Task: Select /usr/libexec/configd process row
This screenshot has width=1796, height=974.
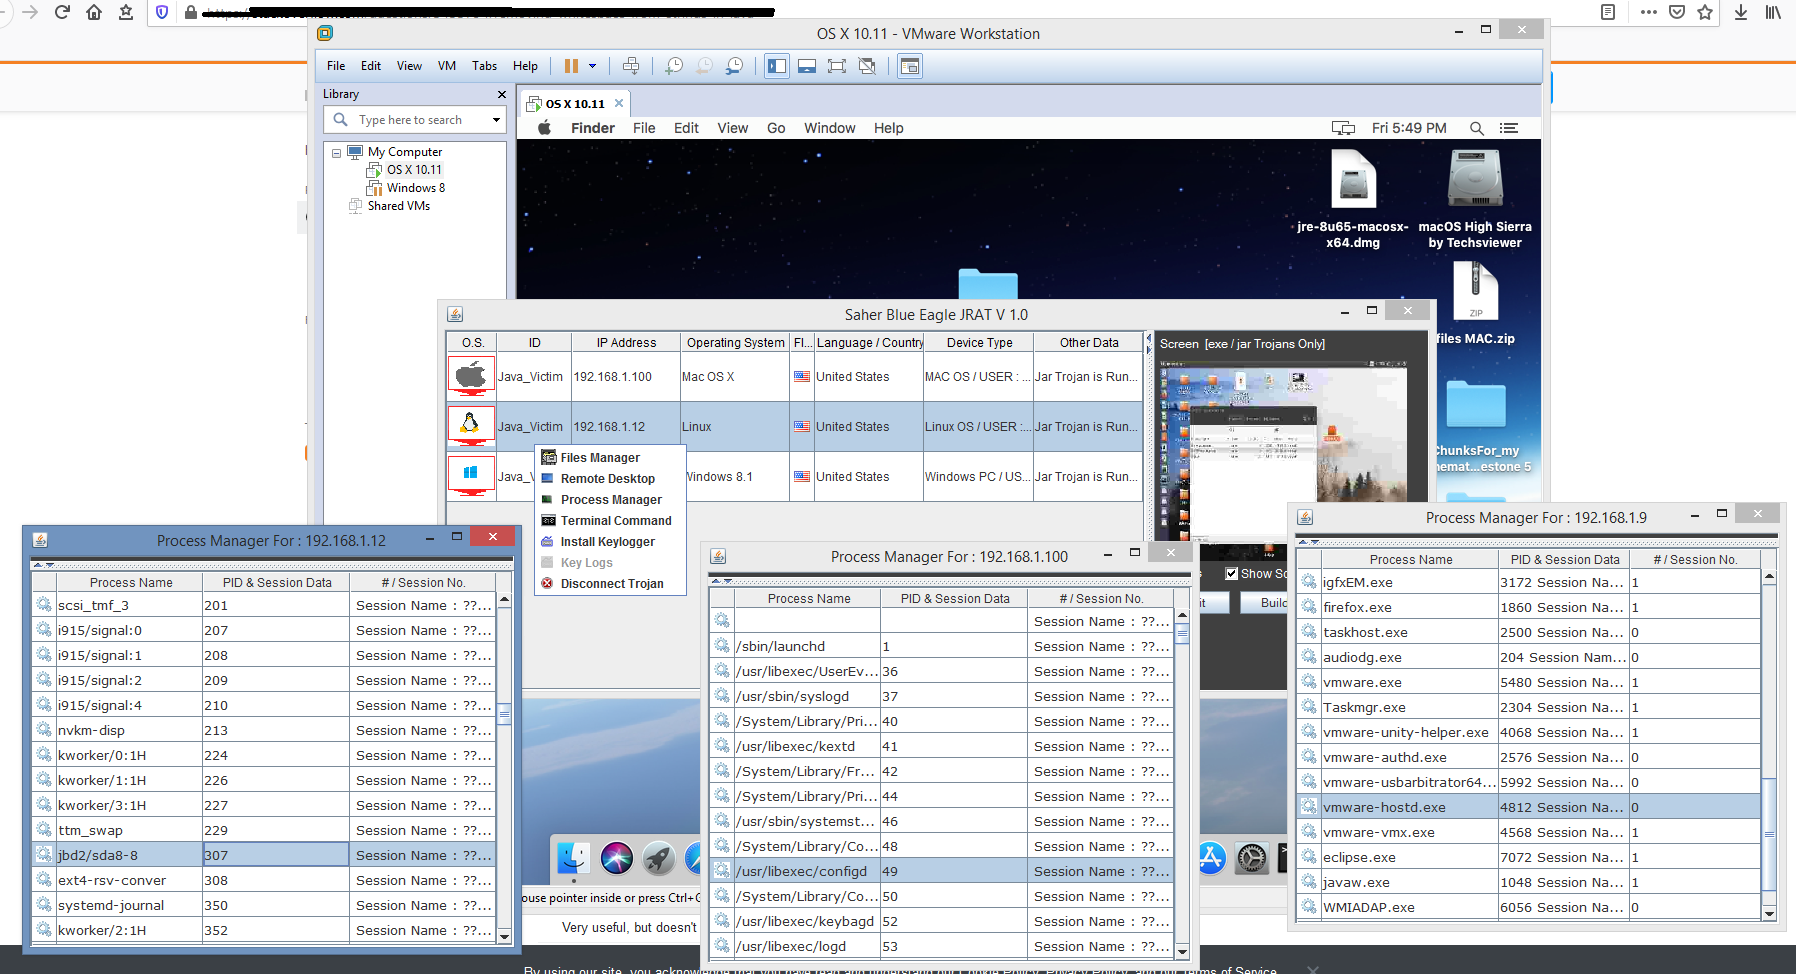Action: pyautogui.click(x=941, y=871)
